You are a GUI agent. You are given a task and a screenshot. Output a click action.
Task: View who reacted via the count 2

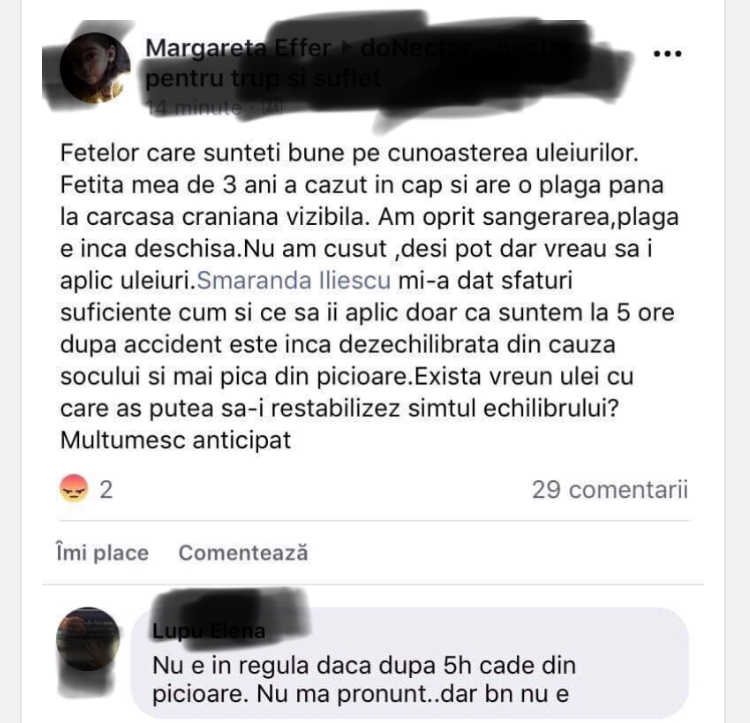[x=106, y=490]
